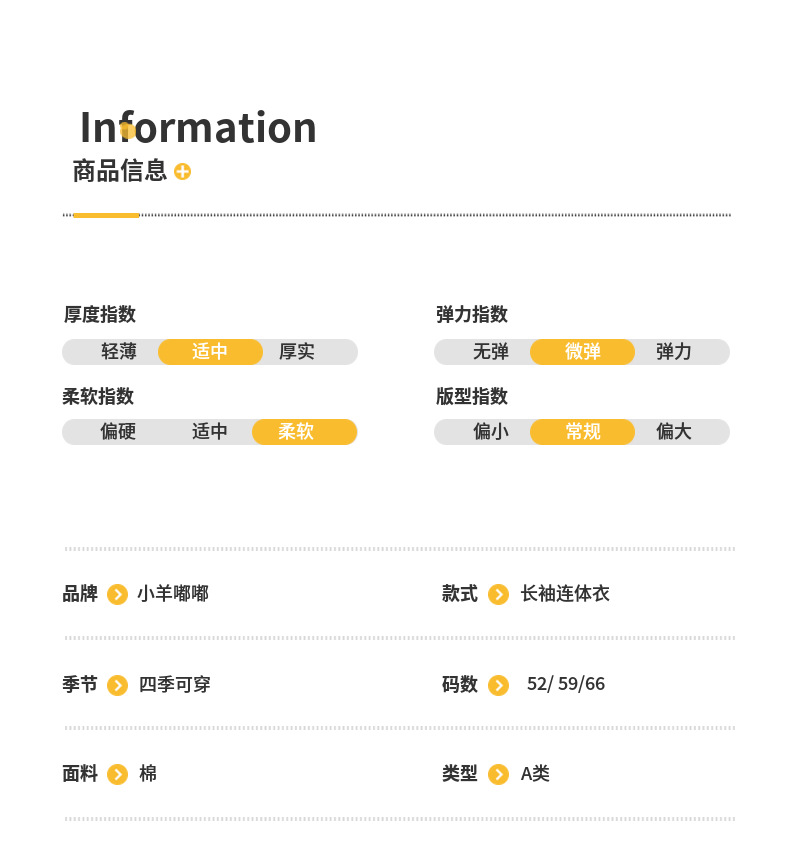This screenshot has height=865, width=790.
Task: Click the size text 52/ 59/66
Action: click(566, 684)
